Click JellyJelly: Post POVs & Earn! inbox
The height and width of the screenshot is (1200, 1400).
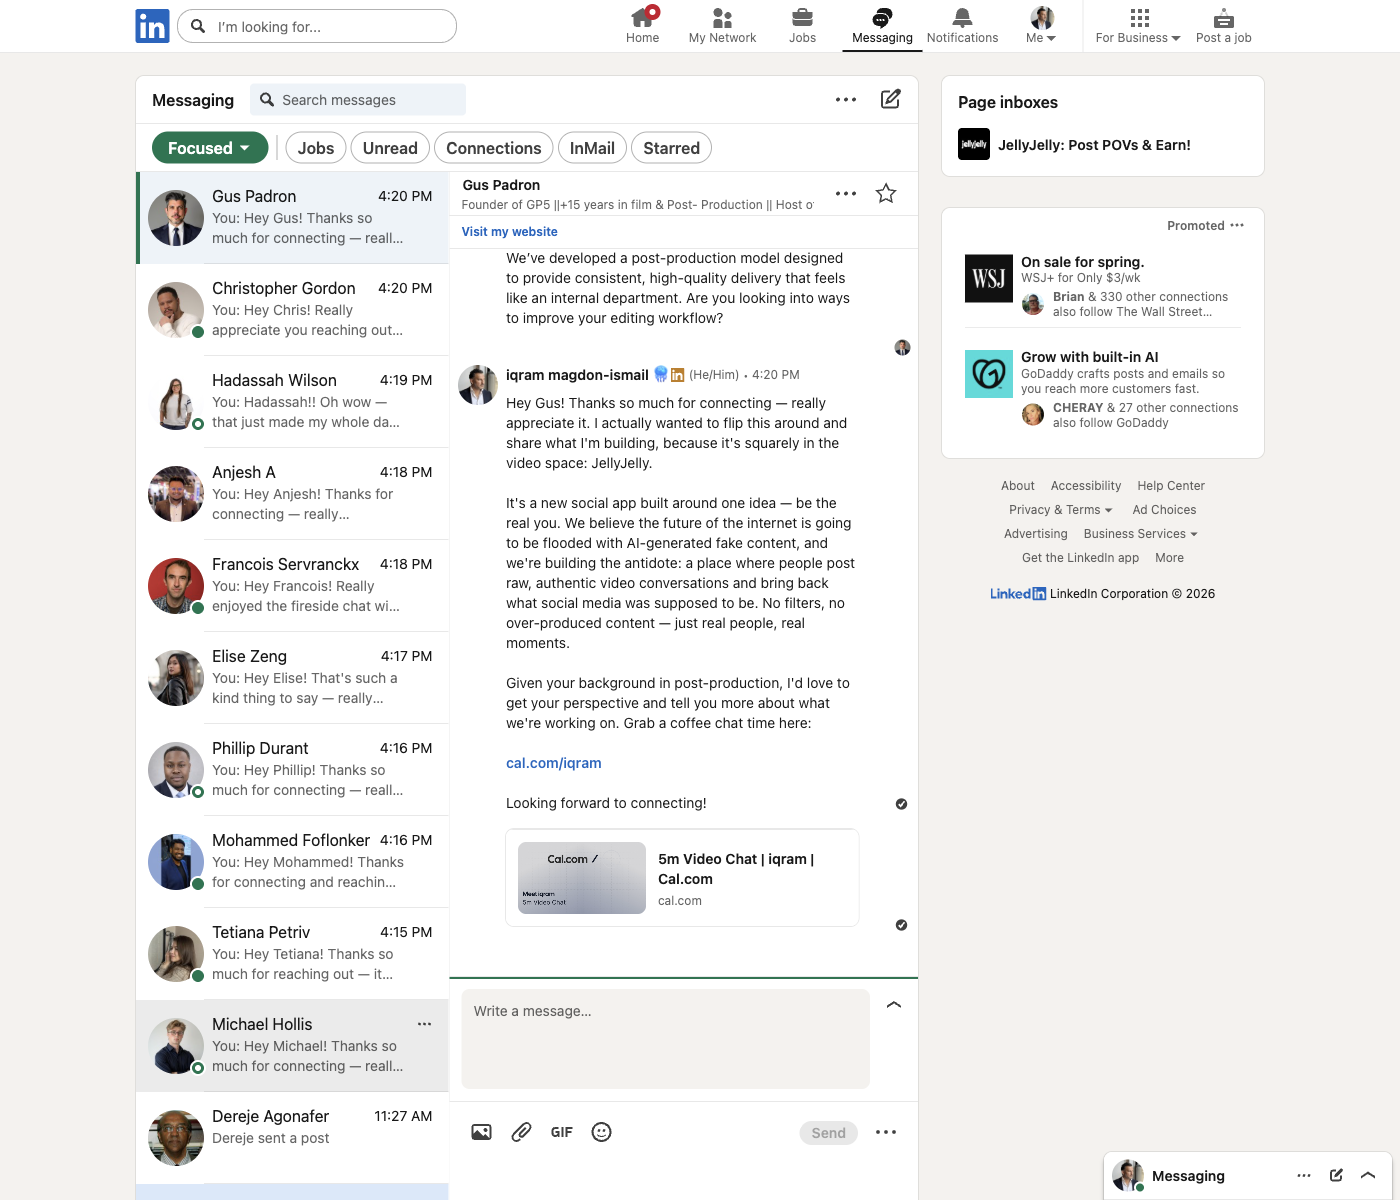[1094, 145]
